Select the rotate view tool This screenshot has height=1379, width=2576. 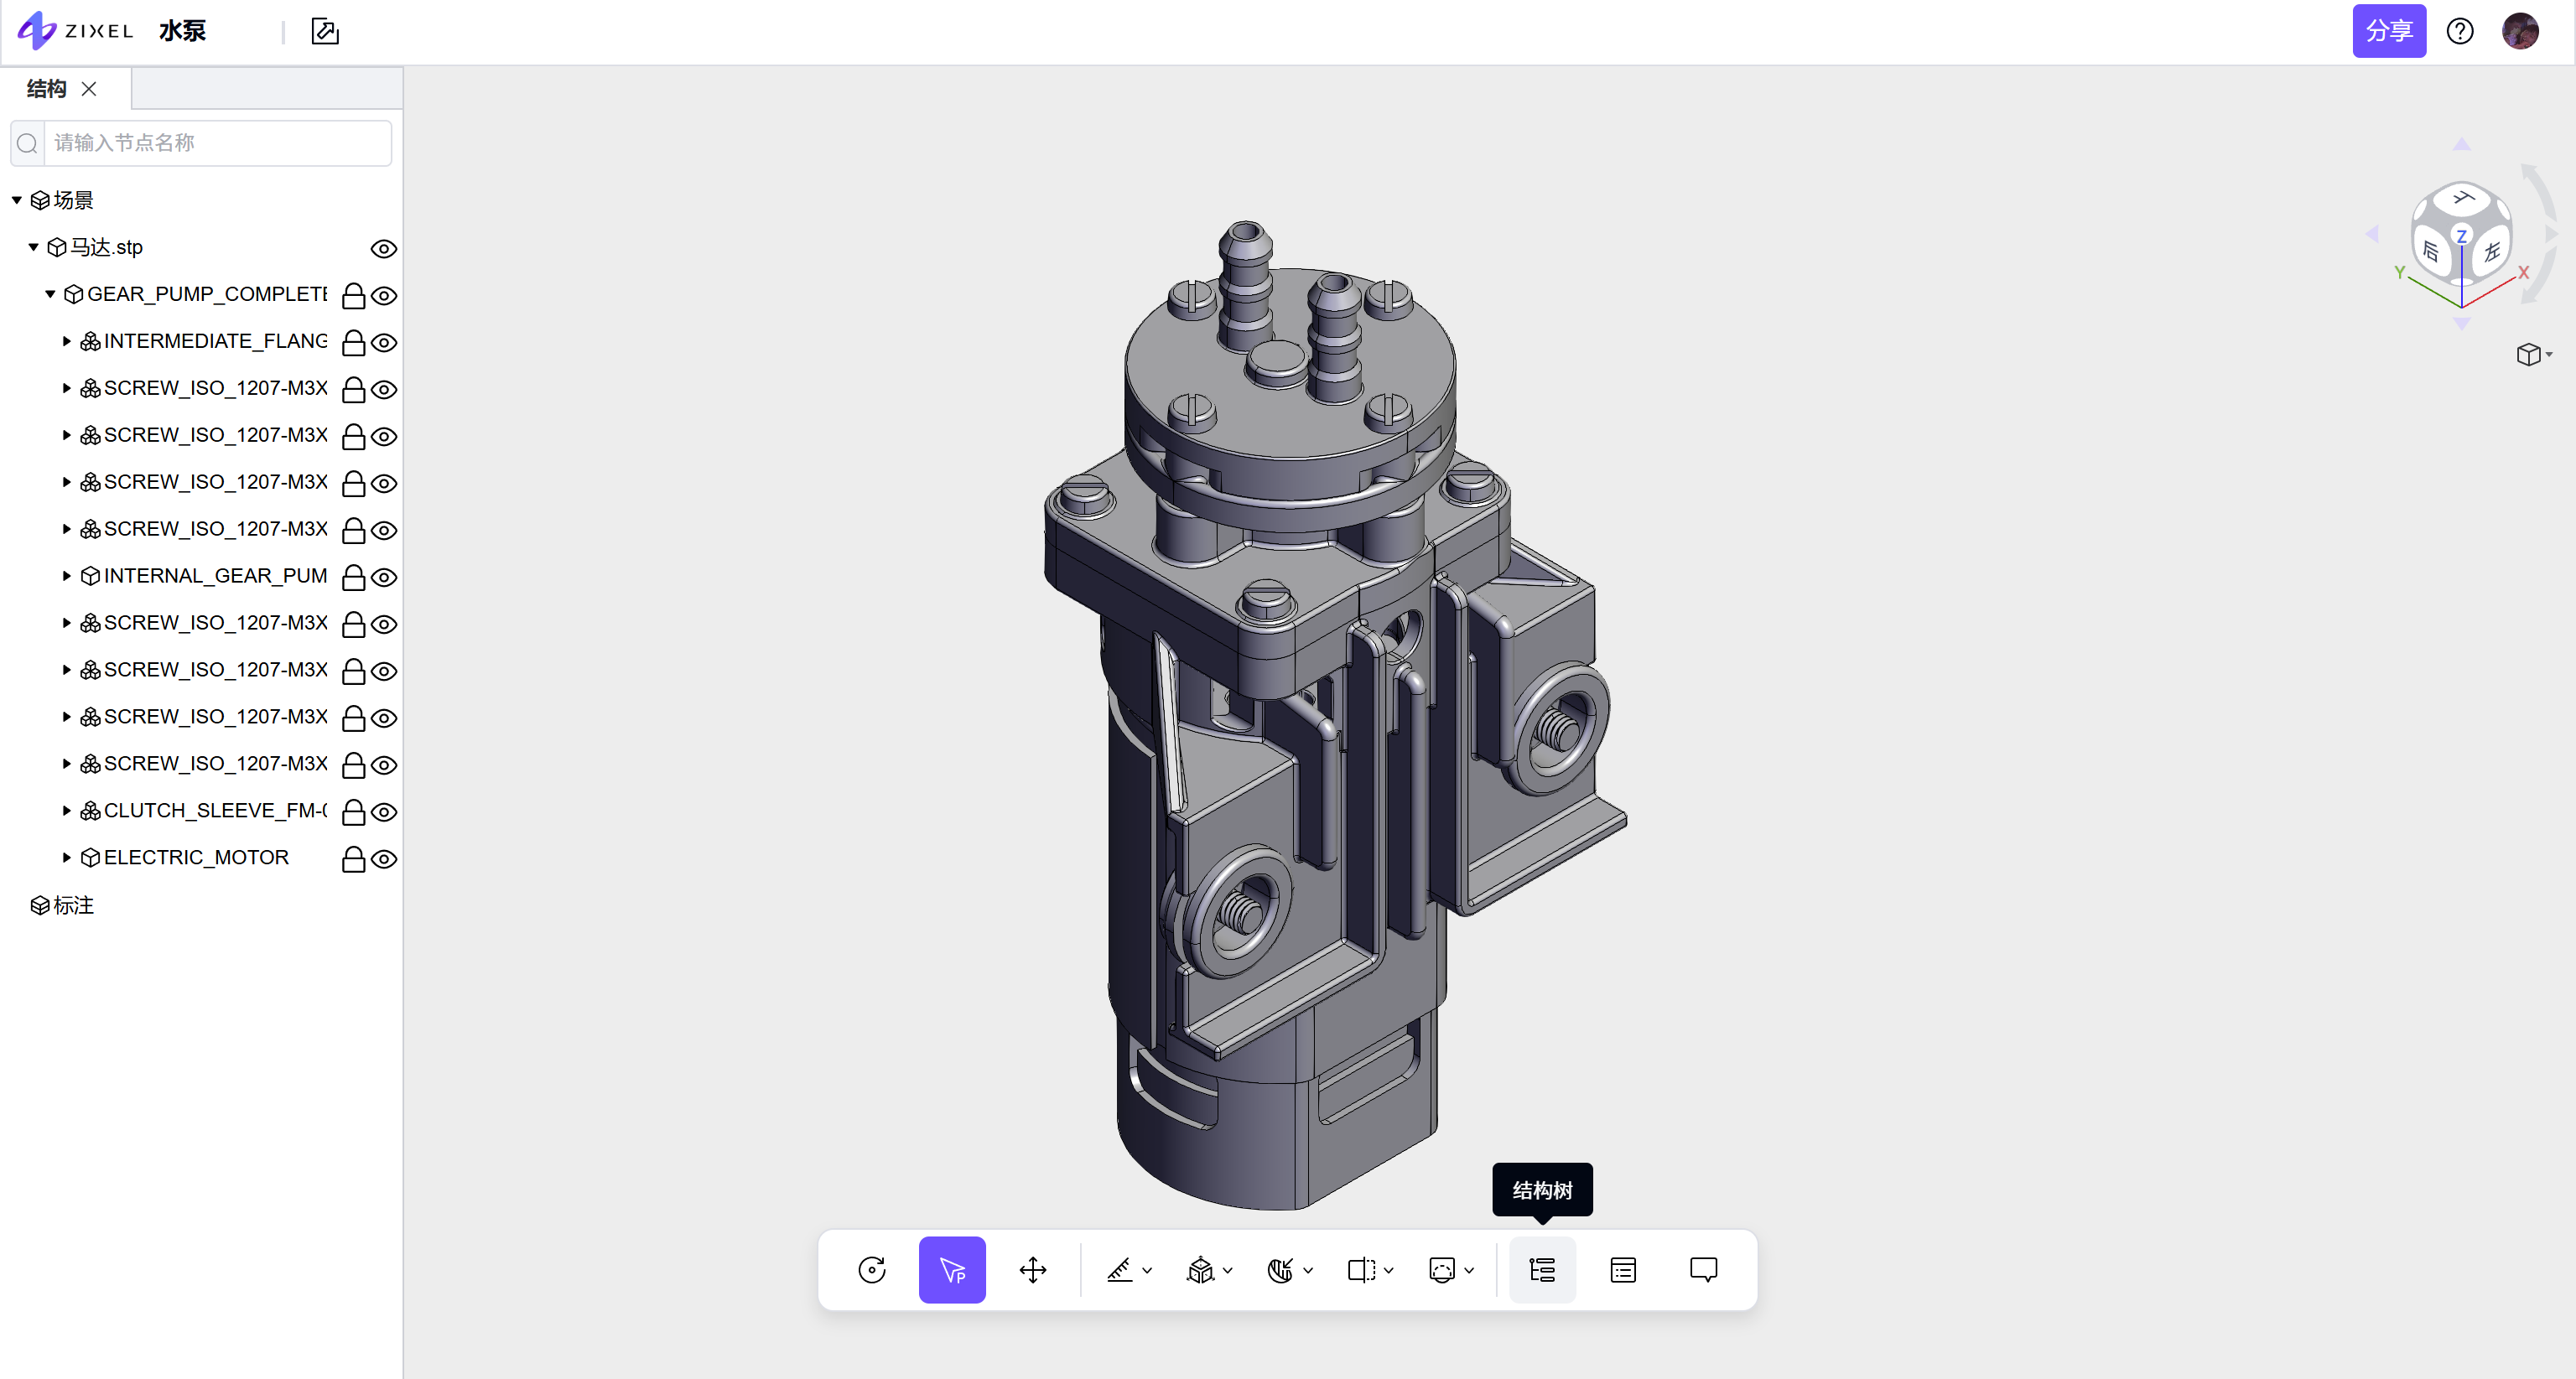[872, 1270]
